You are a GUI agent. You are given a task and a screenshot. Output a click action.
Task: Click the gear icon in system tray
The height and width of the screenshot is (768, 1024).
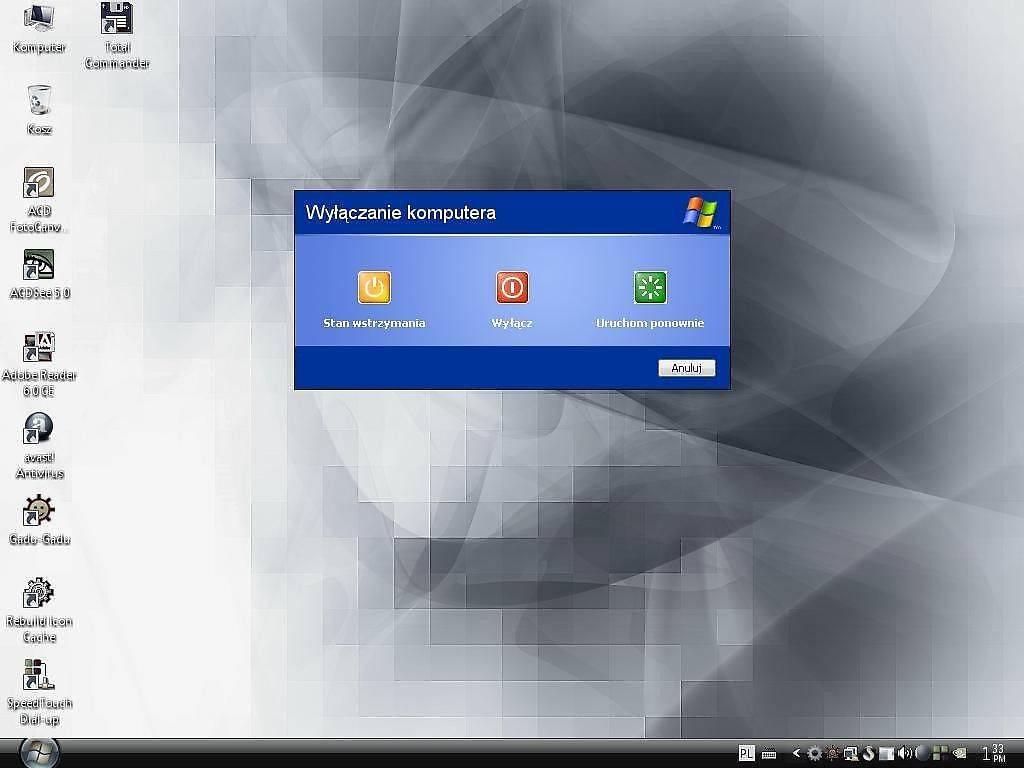point(814,753)
